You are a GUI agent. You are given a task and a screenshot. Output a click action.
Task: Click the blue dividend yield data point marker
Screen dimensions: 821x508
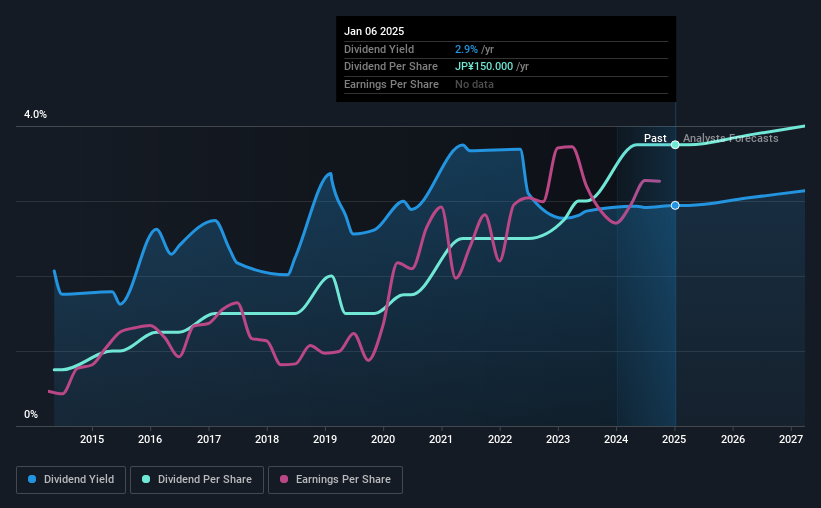tap(675, 205)
